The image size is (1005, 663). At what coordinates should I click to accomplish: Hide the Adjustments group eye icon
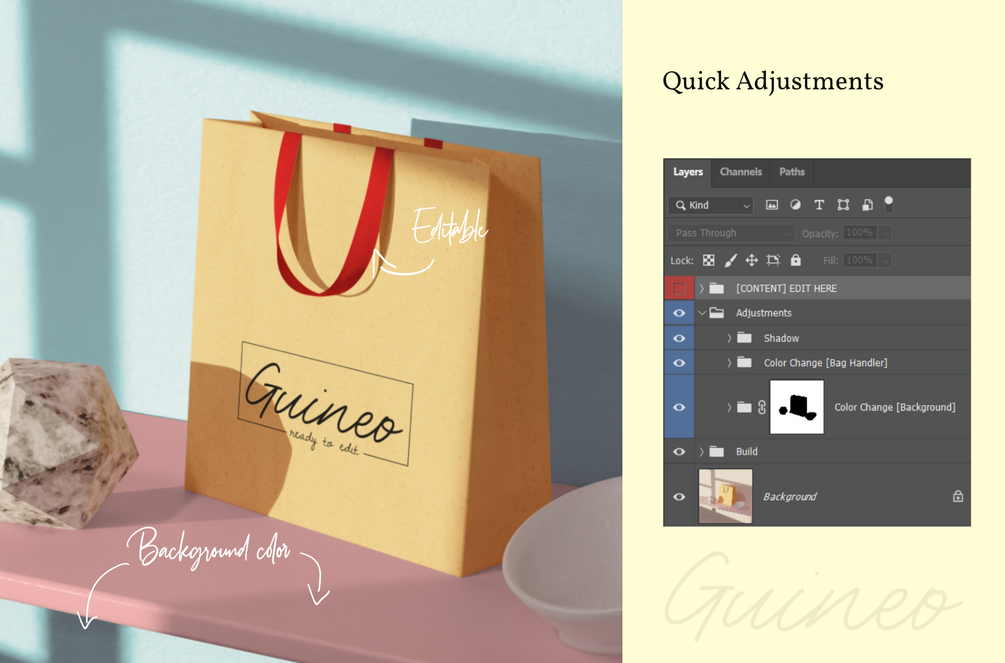tap(679, 313)
